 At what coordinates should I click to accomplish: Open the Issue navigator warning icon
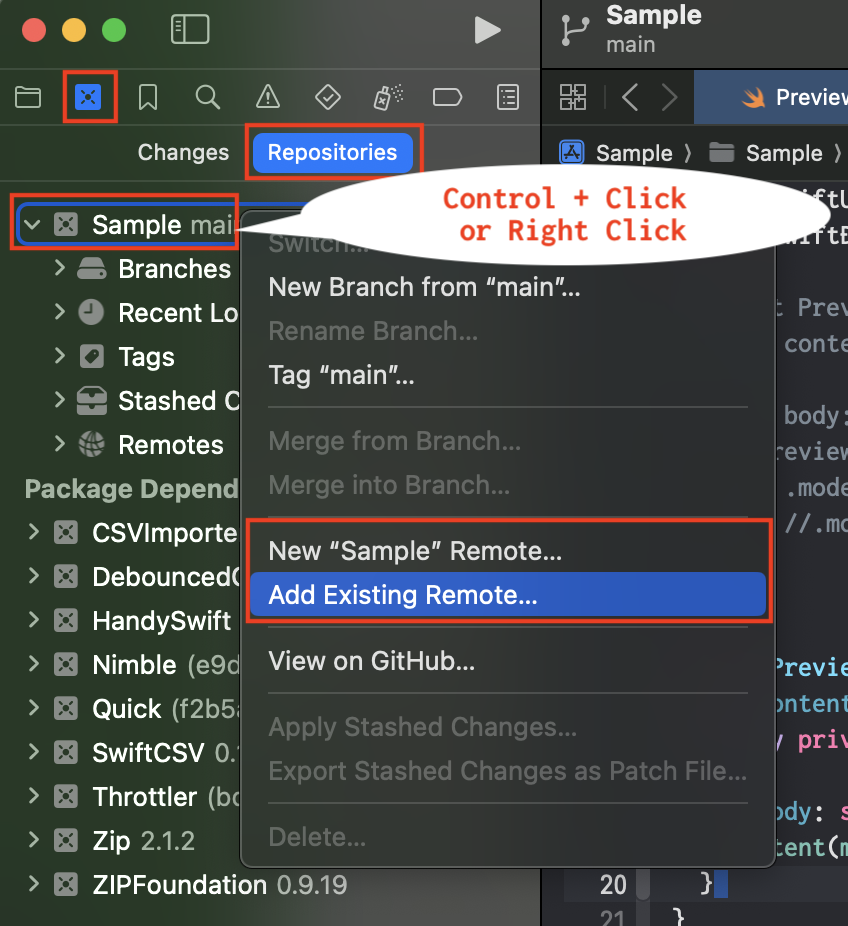[x=268, y=97]
